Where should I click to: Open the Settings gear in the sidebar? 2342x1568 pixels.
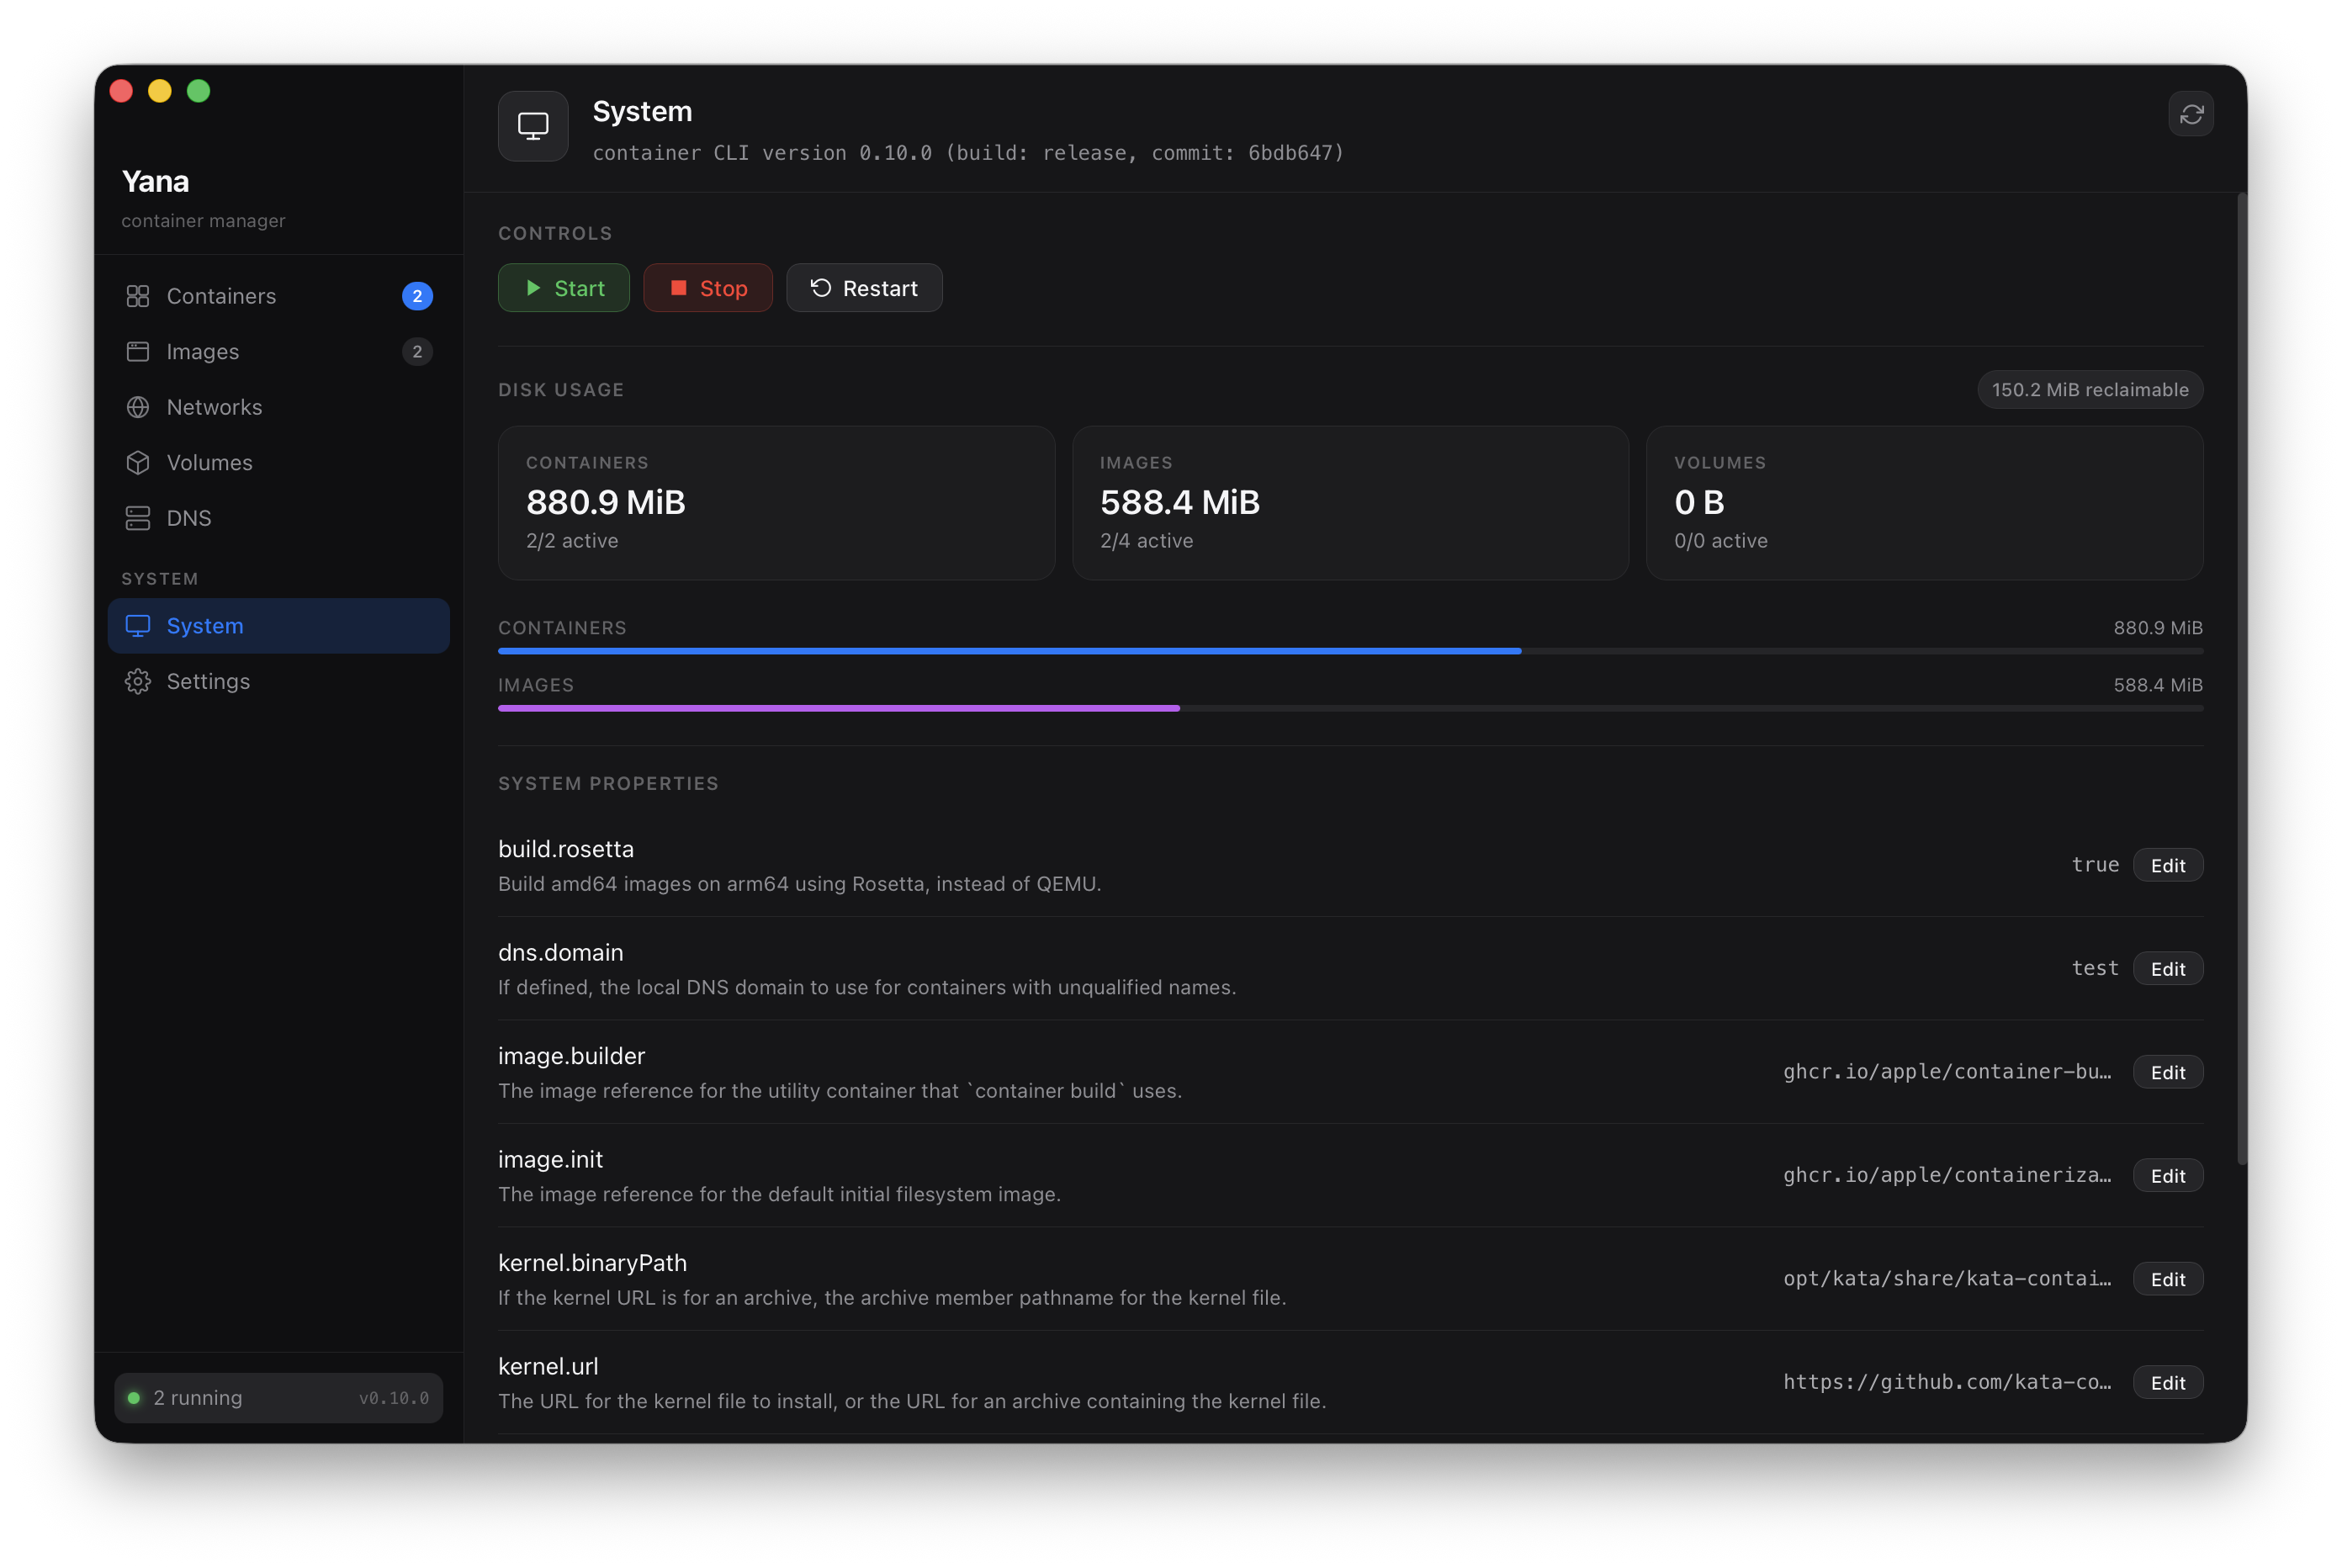[137, 681]
